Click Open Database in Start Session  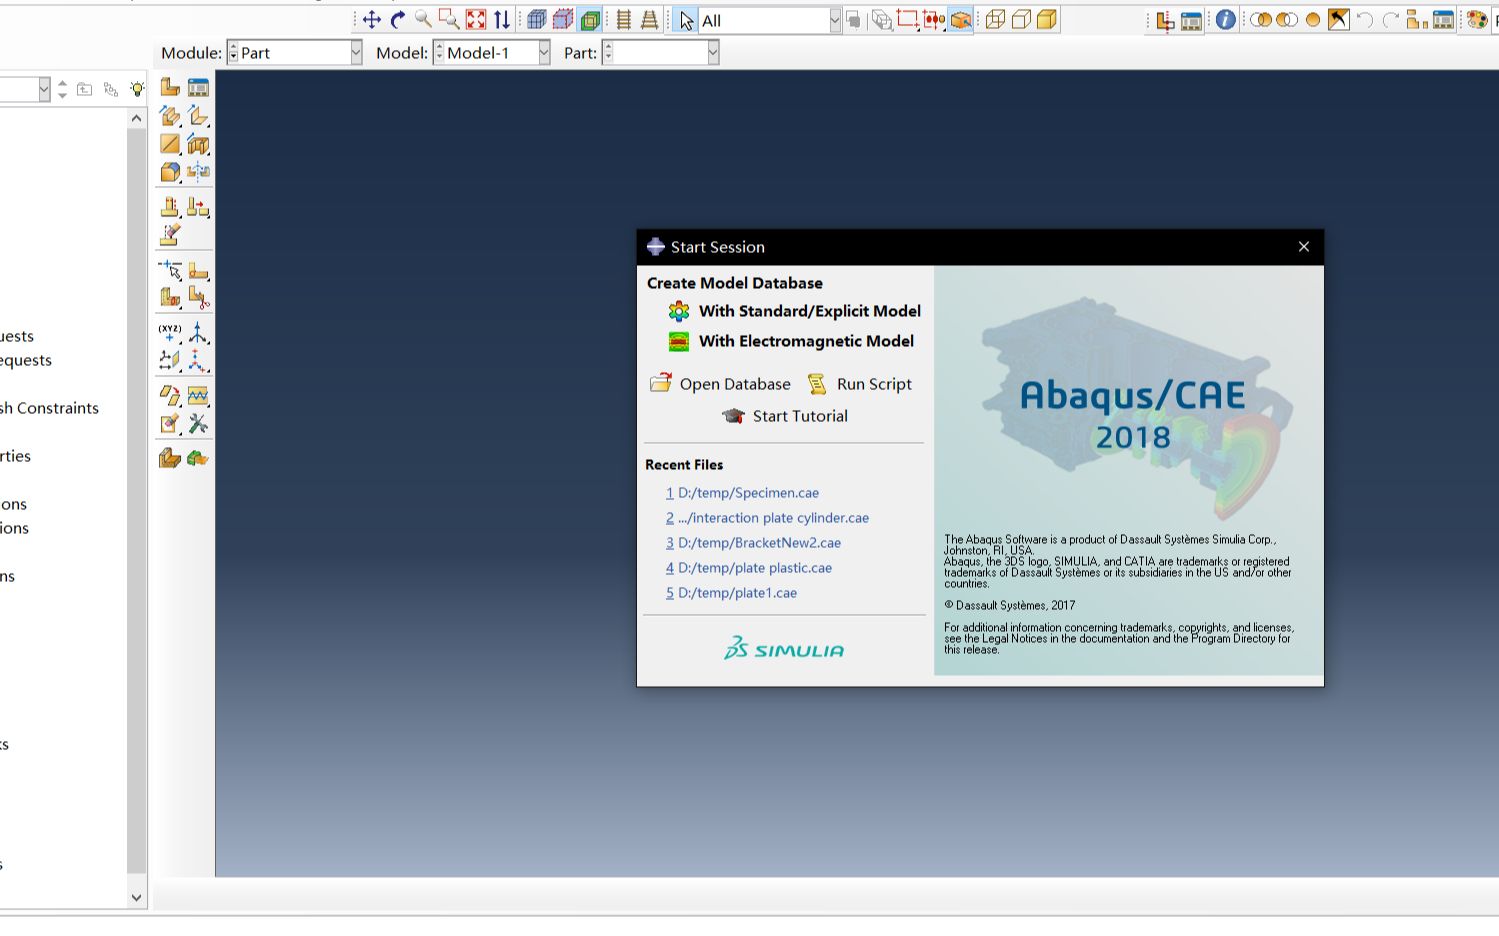720,384
